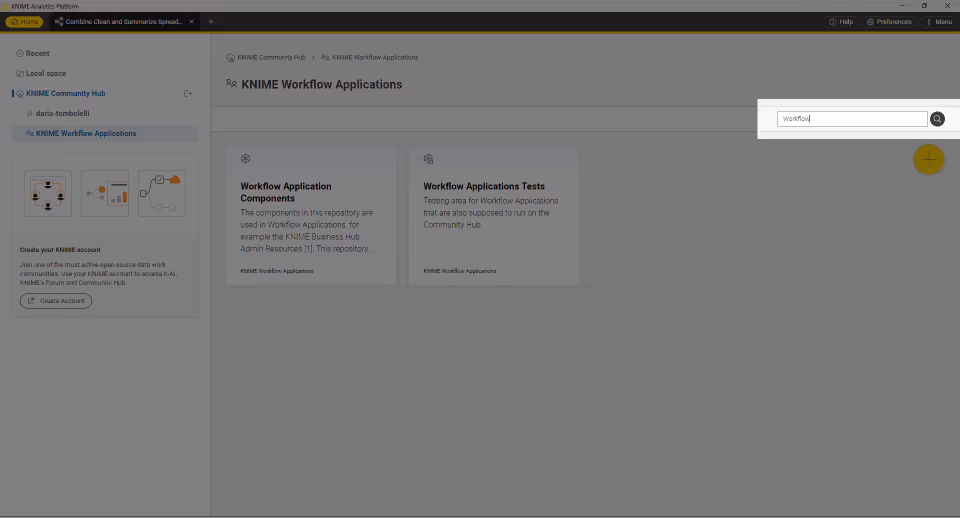960x518 pixels.
Task: Open the Home tab
Action: pyautogui.click(x=25, y=21)
